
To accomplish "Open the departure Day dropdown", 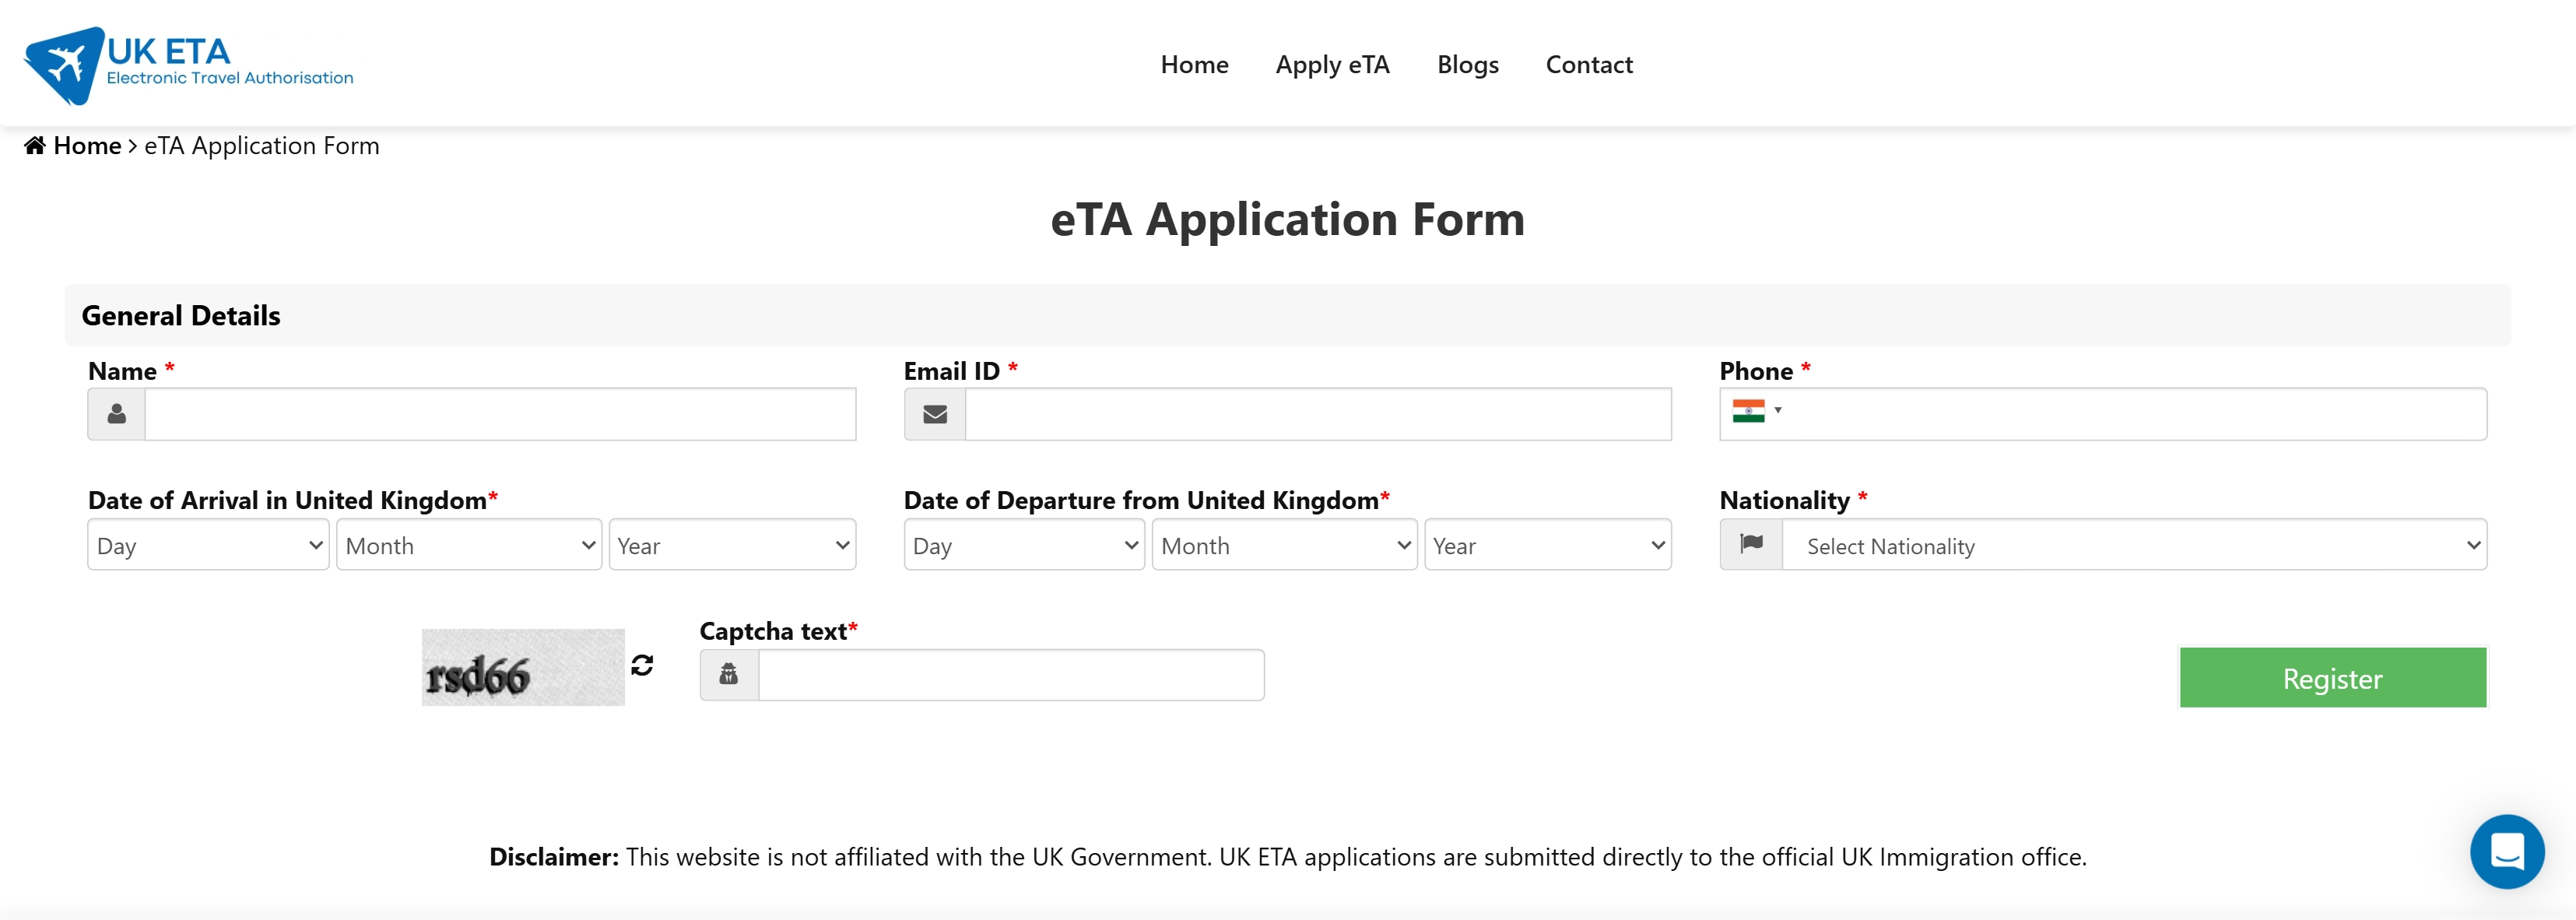I will coord(1024,545).
